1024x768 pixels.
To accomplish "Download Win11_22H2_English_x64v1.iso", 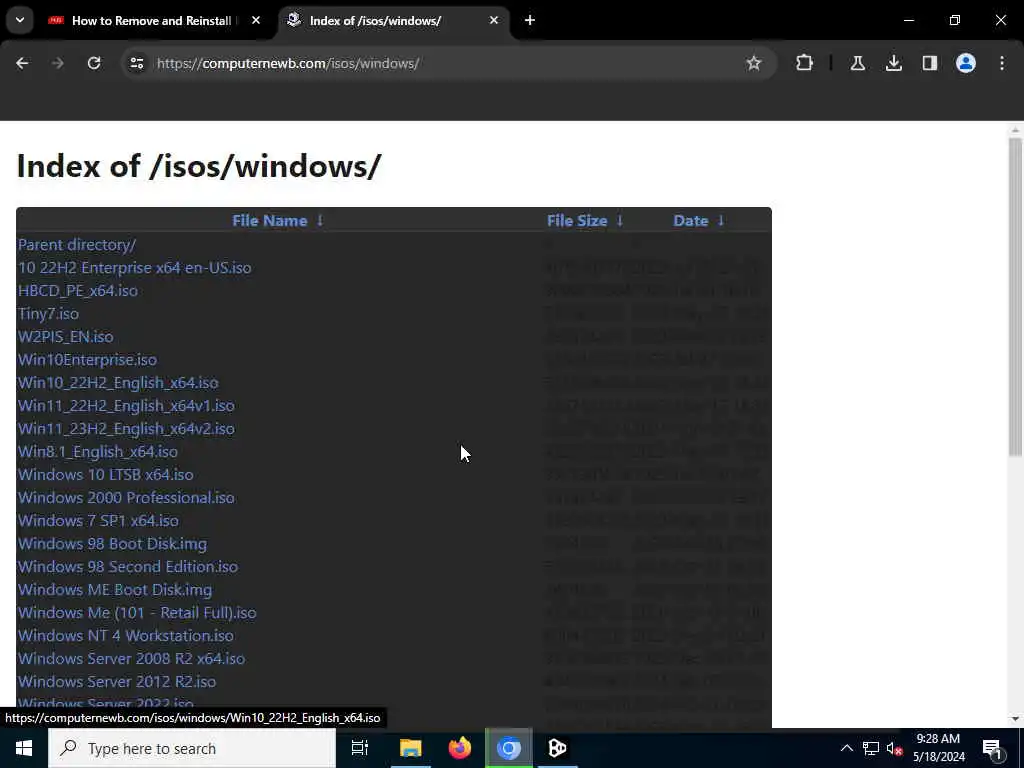I will coord(126,406).
